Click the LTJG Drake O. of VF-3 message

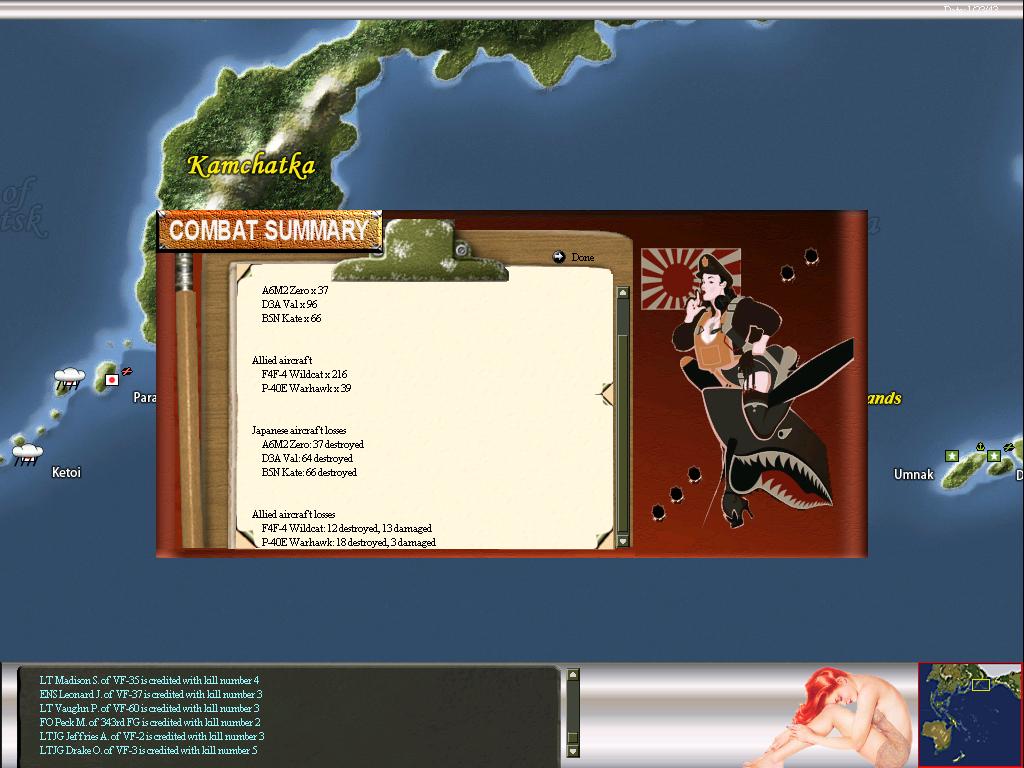(148, 750)
